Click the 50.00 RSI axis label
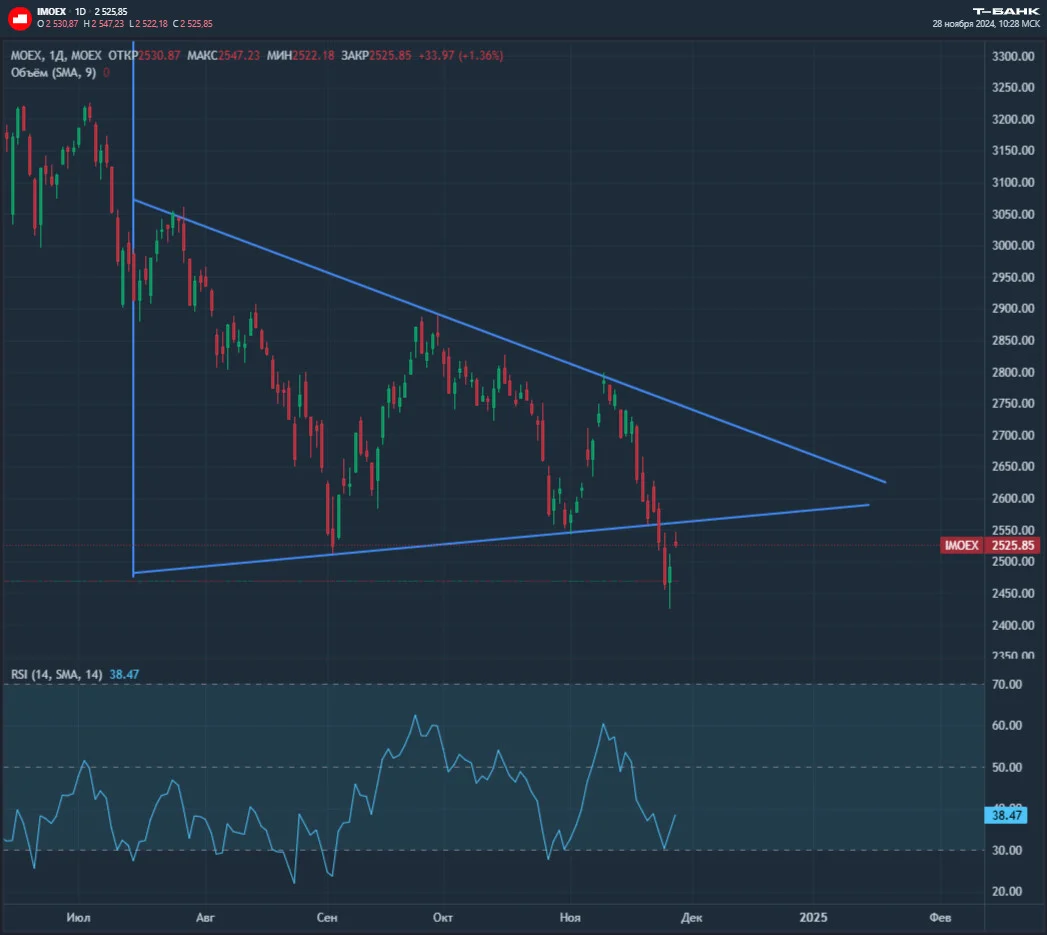1047x935 pixels. 1007,767
